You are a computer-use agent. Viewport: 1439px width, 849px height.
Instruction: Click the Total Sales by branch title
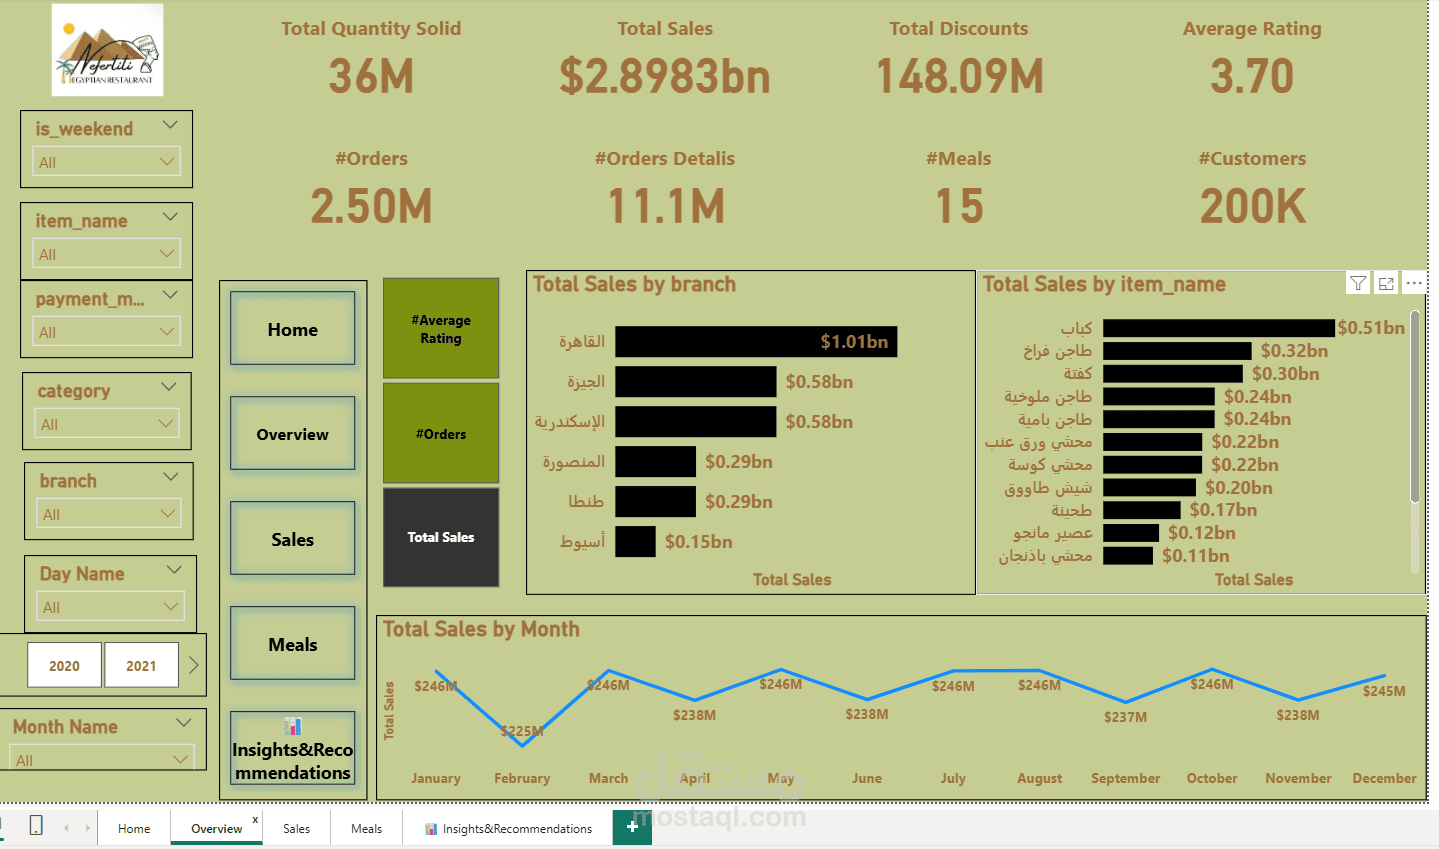point(634,284)
